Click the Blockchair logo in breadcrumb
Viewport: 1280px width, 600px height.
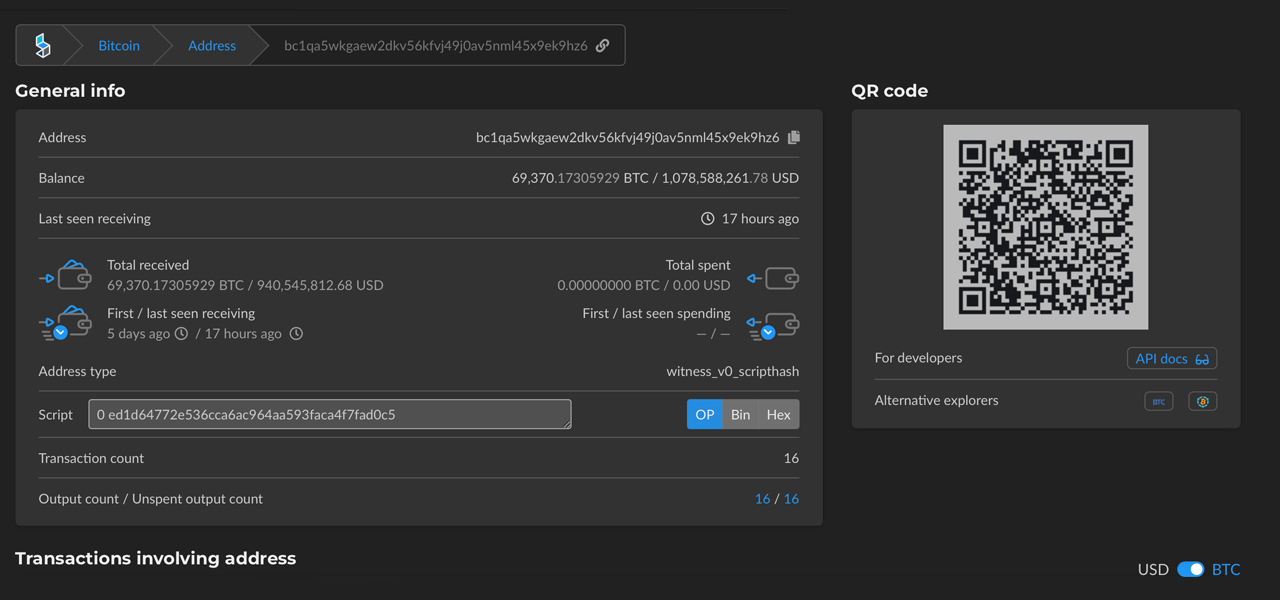(42, 45)
